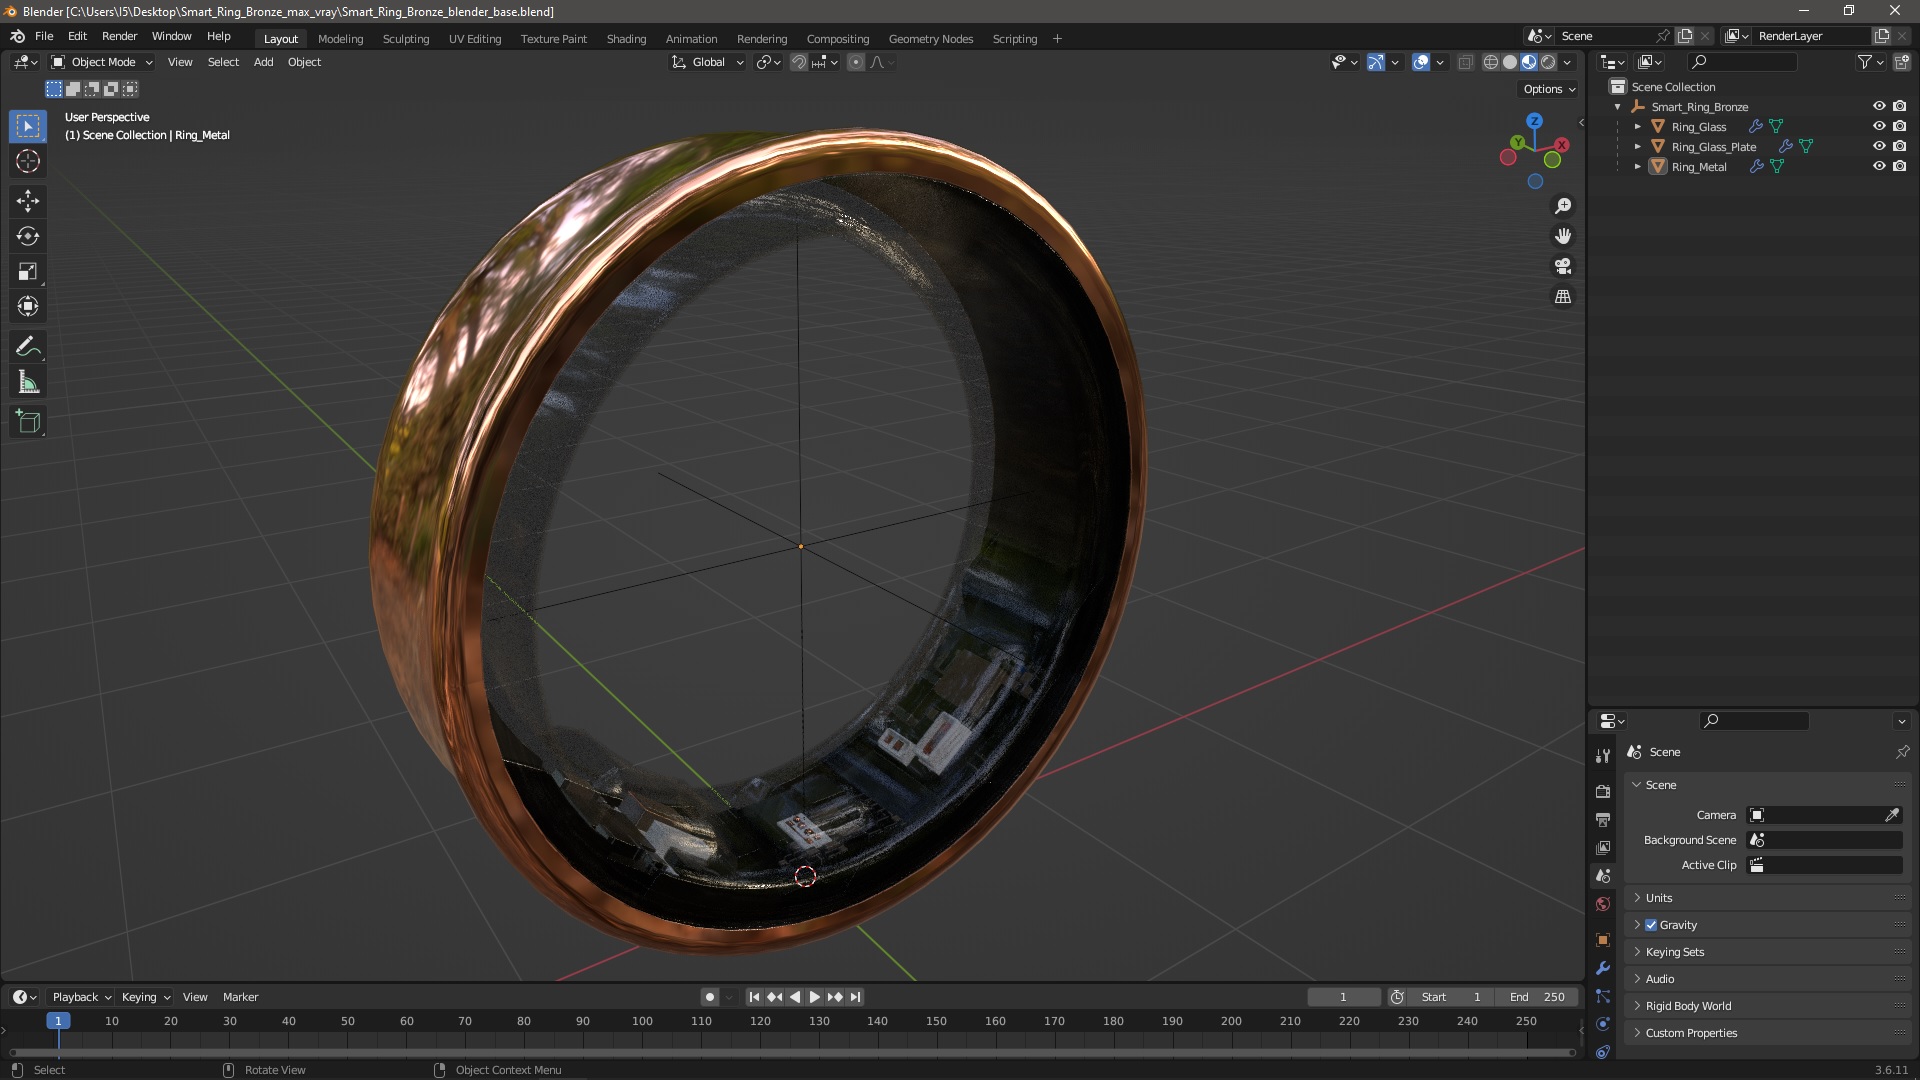Open the Modifier properties wrench tab
Image resolution: width=1920 pixels, height=1080 pixels.
[1603, 968]
